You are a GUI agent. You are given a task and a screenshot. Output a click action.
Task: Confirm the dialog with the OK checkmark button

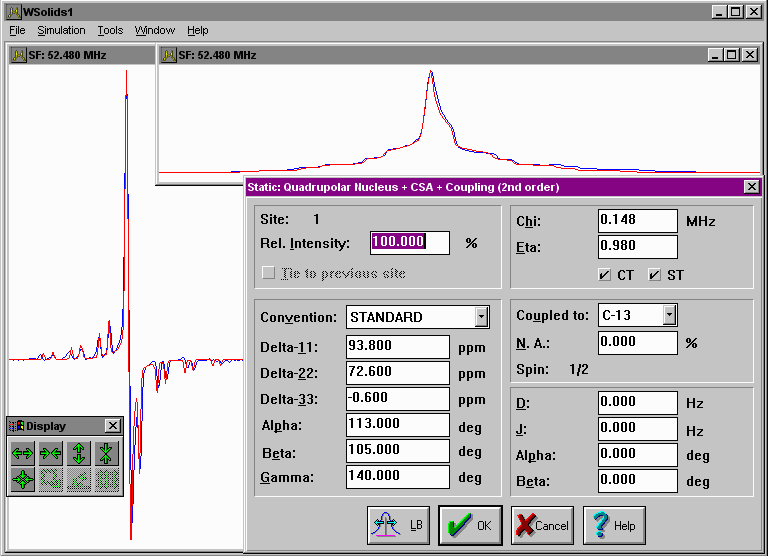pyautogui.click(x=470, y=525)
